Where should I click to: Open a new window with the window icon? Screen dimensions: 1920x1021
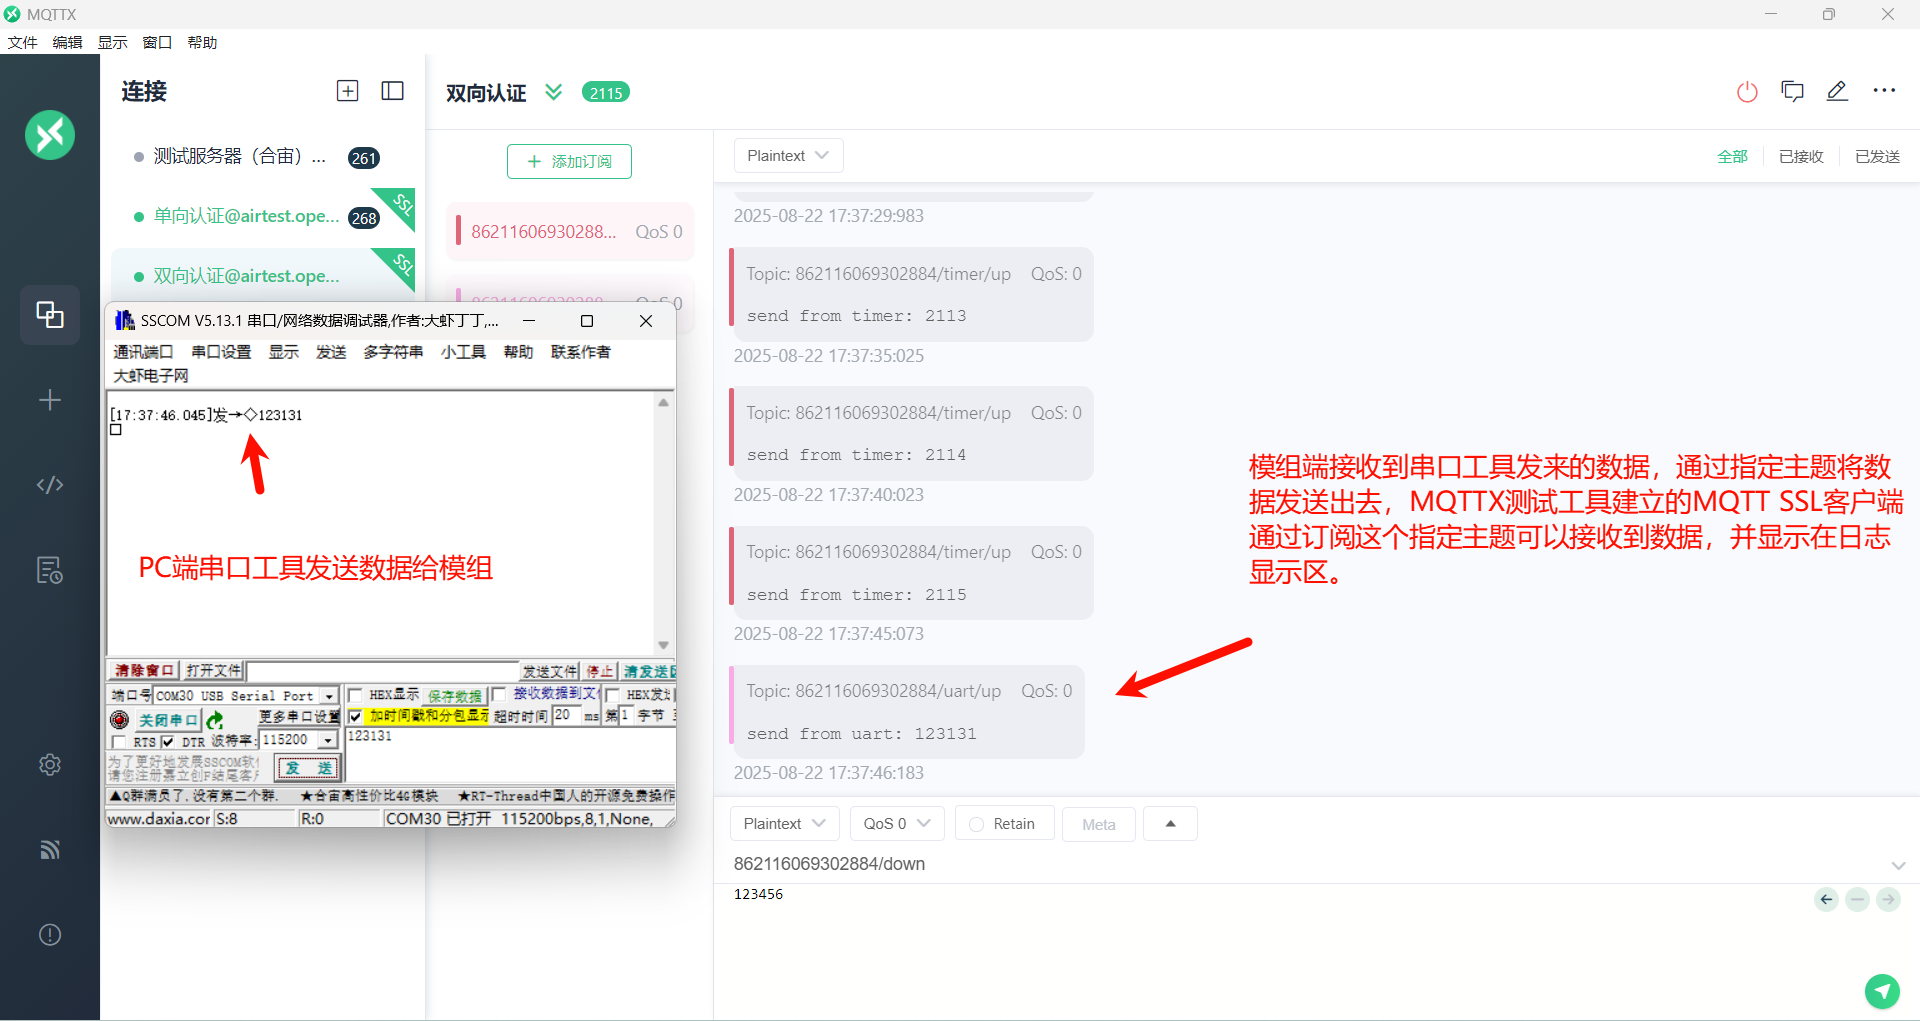tap(1792, 92)
